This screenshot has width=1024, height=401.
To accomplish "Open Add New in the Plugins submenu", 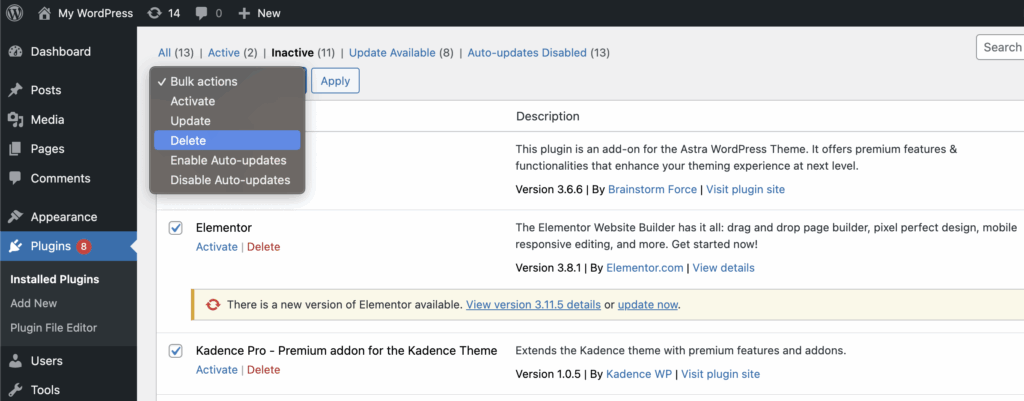I will click(x=33, y=303).
